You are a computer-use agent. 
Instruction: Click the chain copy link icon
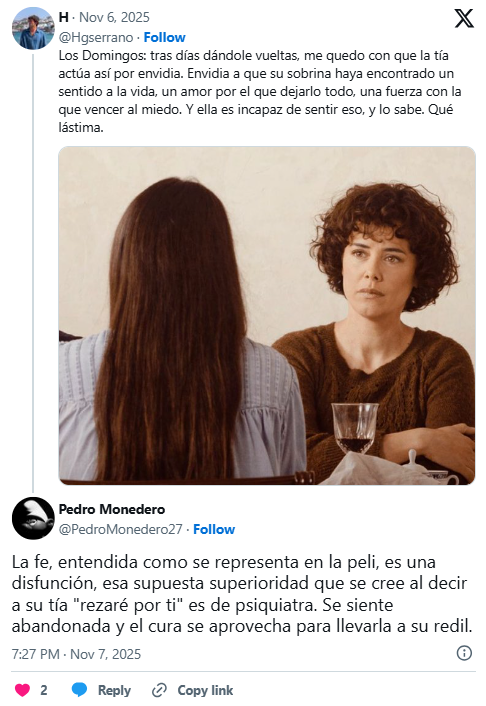[159, 690]
